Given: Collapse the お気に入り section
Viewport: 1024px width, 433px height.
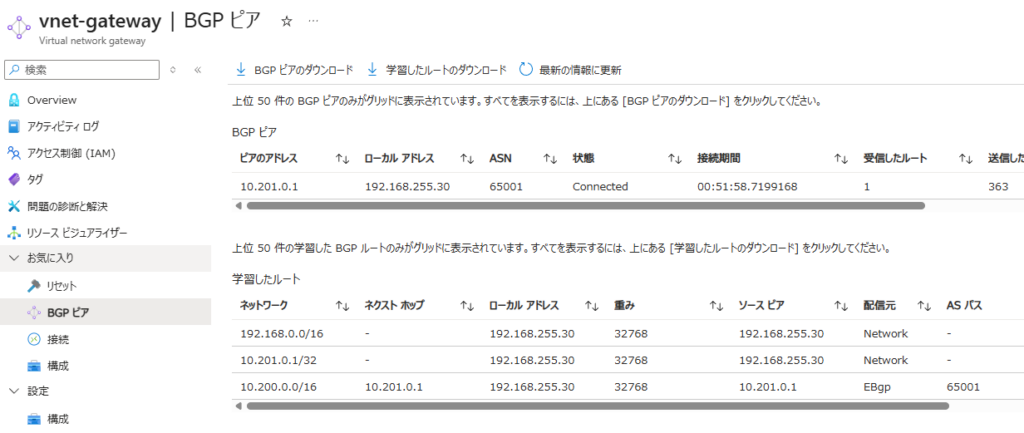Looking at the screenshot, I should click(14, 259).
